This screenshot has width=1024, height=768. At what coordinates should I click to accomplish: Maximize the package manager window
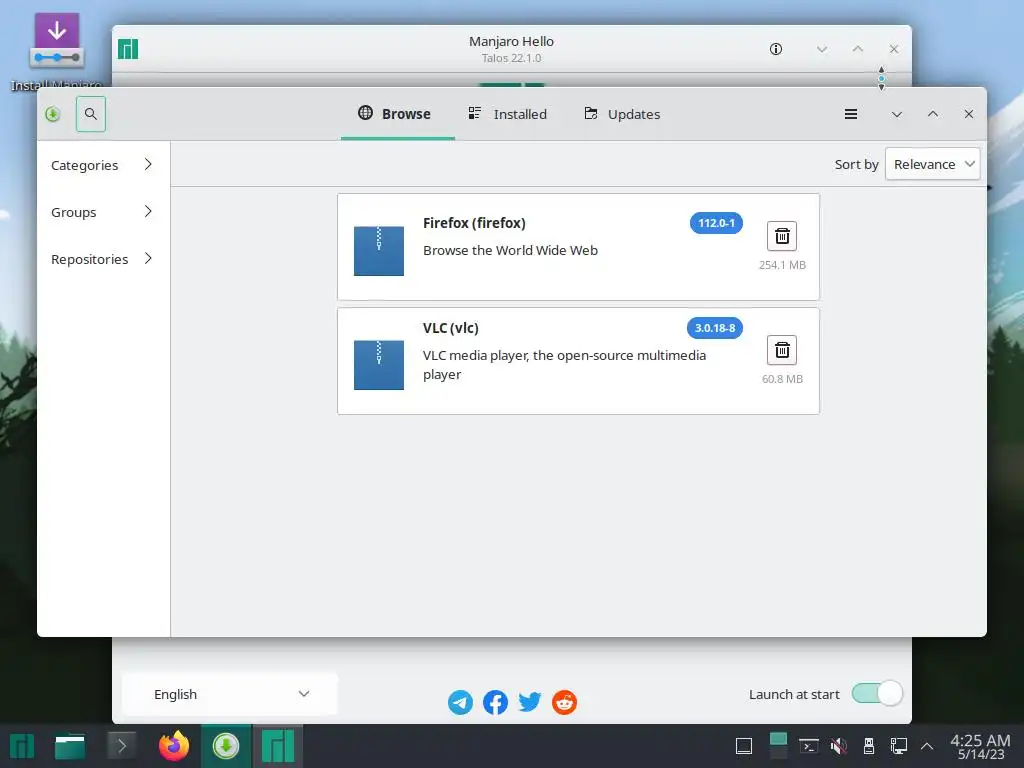(x=933, y=114)
